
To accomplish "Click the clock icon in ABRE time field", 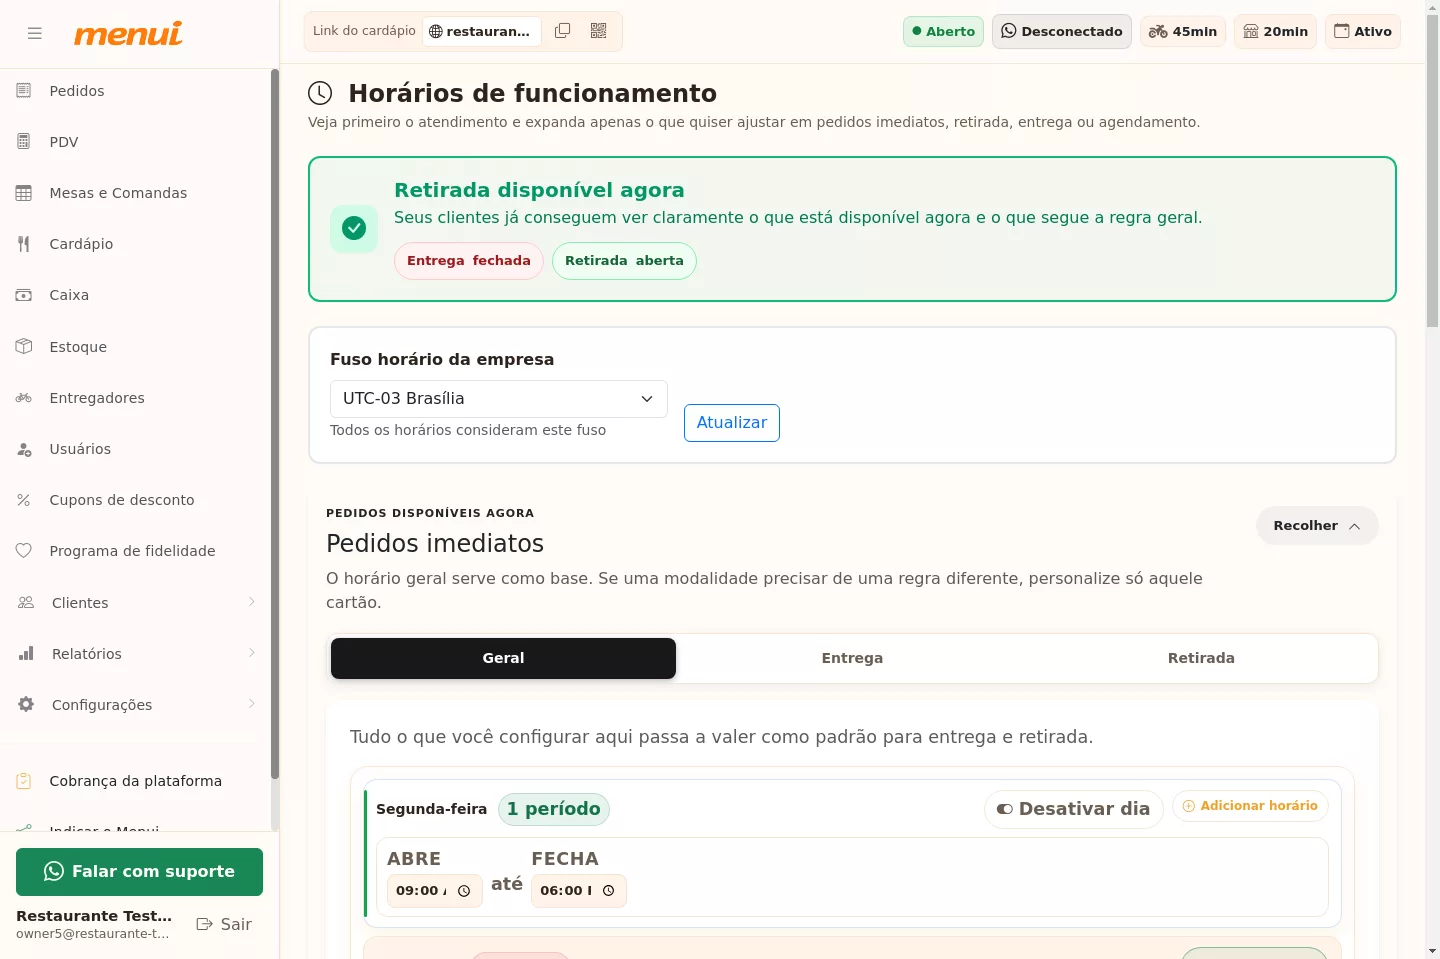I will pos(464,891).
